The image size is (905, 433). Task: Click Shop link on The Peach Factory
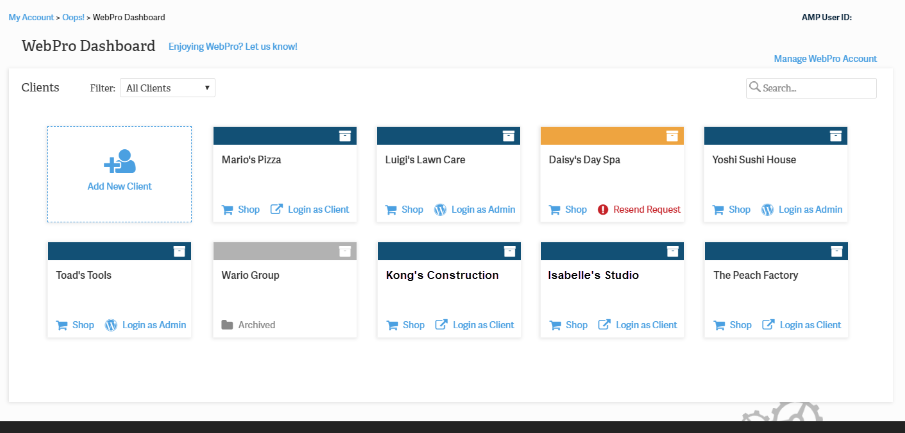(x=740, y=325)
